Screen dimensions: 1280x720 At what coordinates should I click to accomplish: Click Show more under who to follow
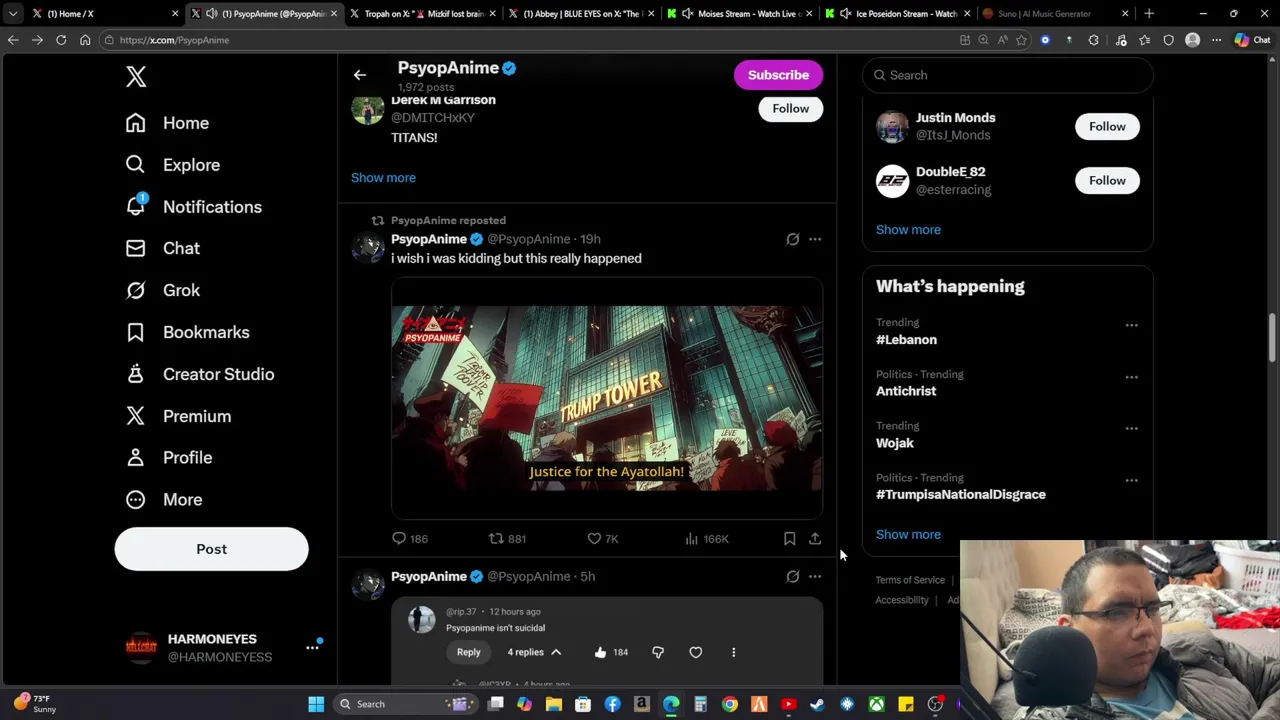point(908,229)
